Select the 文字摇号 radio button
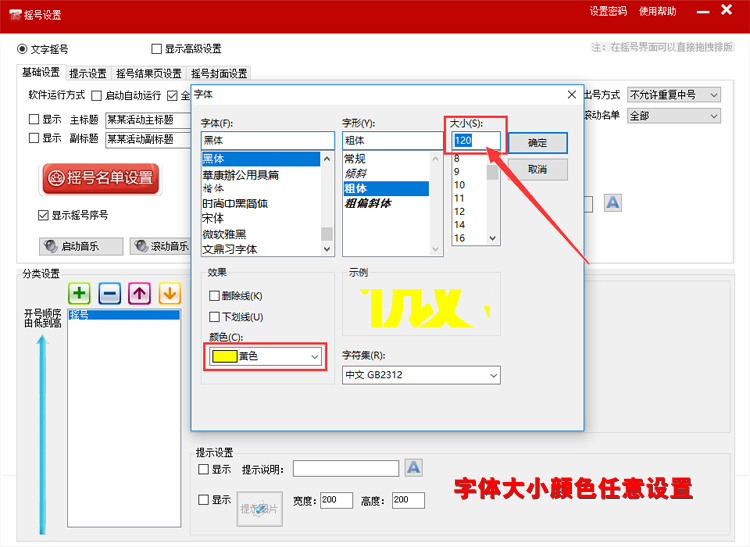 coord(22,48)
